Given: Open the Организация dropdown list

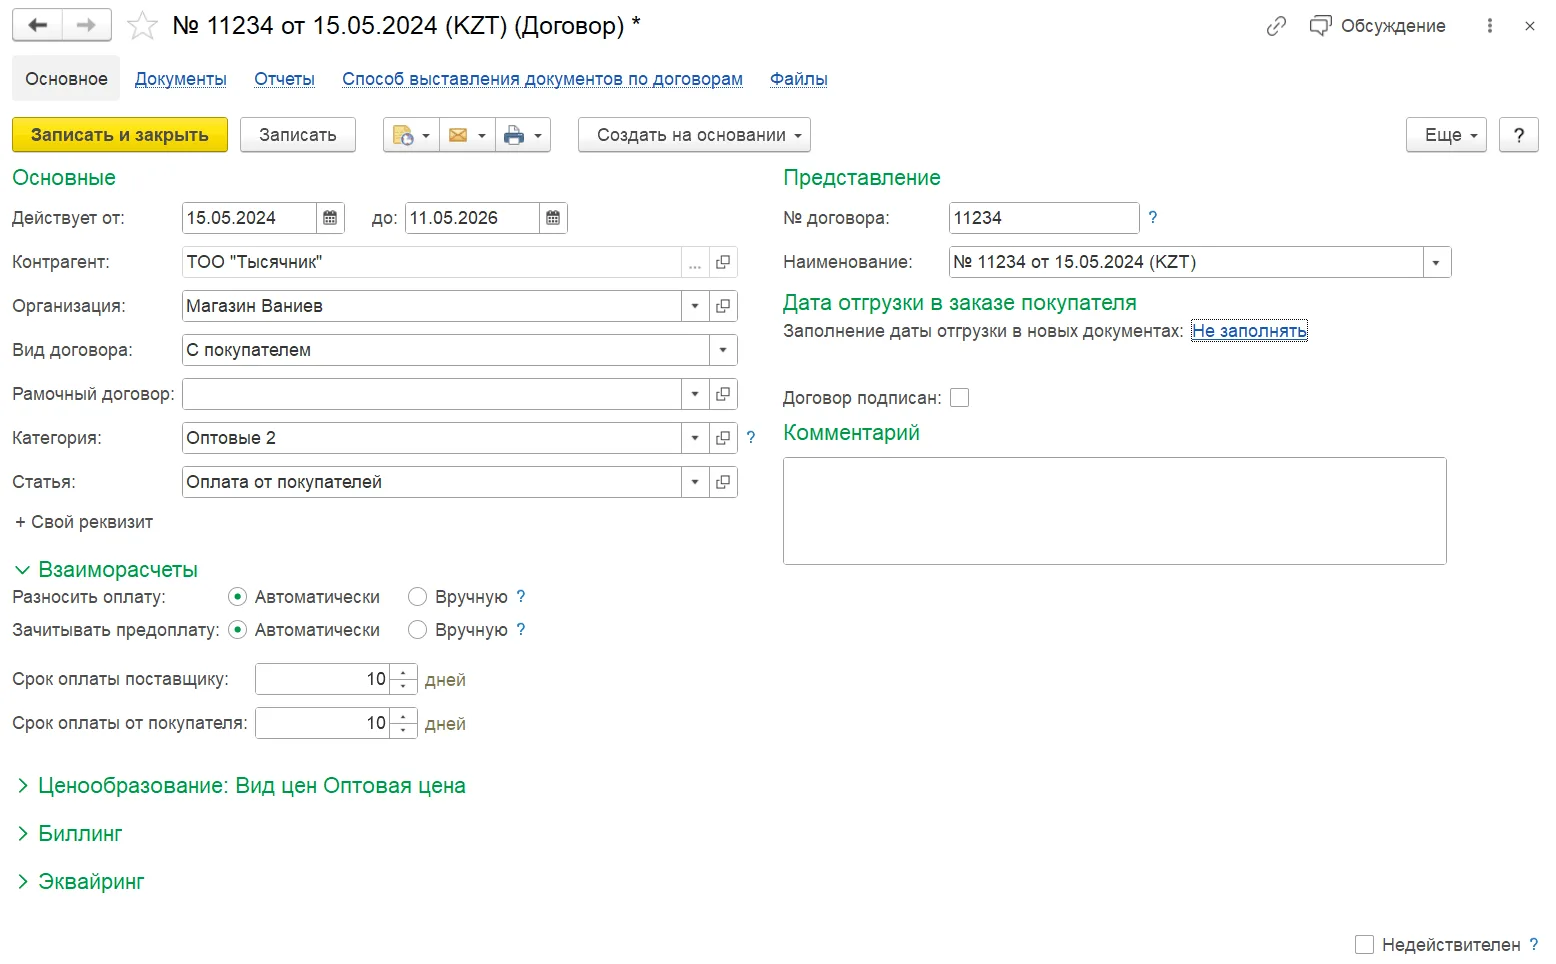Looking at the screenshot, I should pyautogui.click(x=695, y=306).
